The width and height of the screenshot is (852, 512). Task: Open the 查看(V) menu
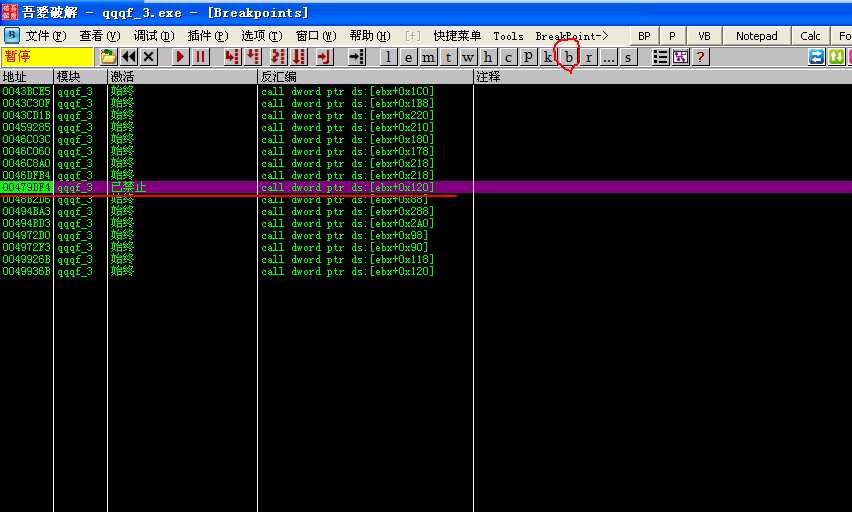coord(99,36)
